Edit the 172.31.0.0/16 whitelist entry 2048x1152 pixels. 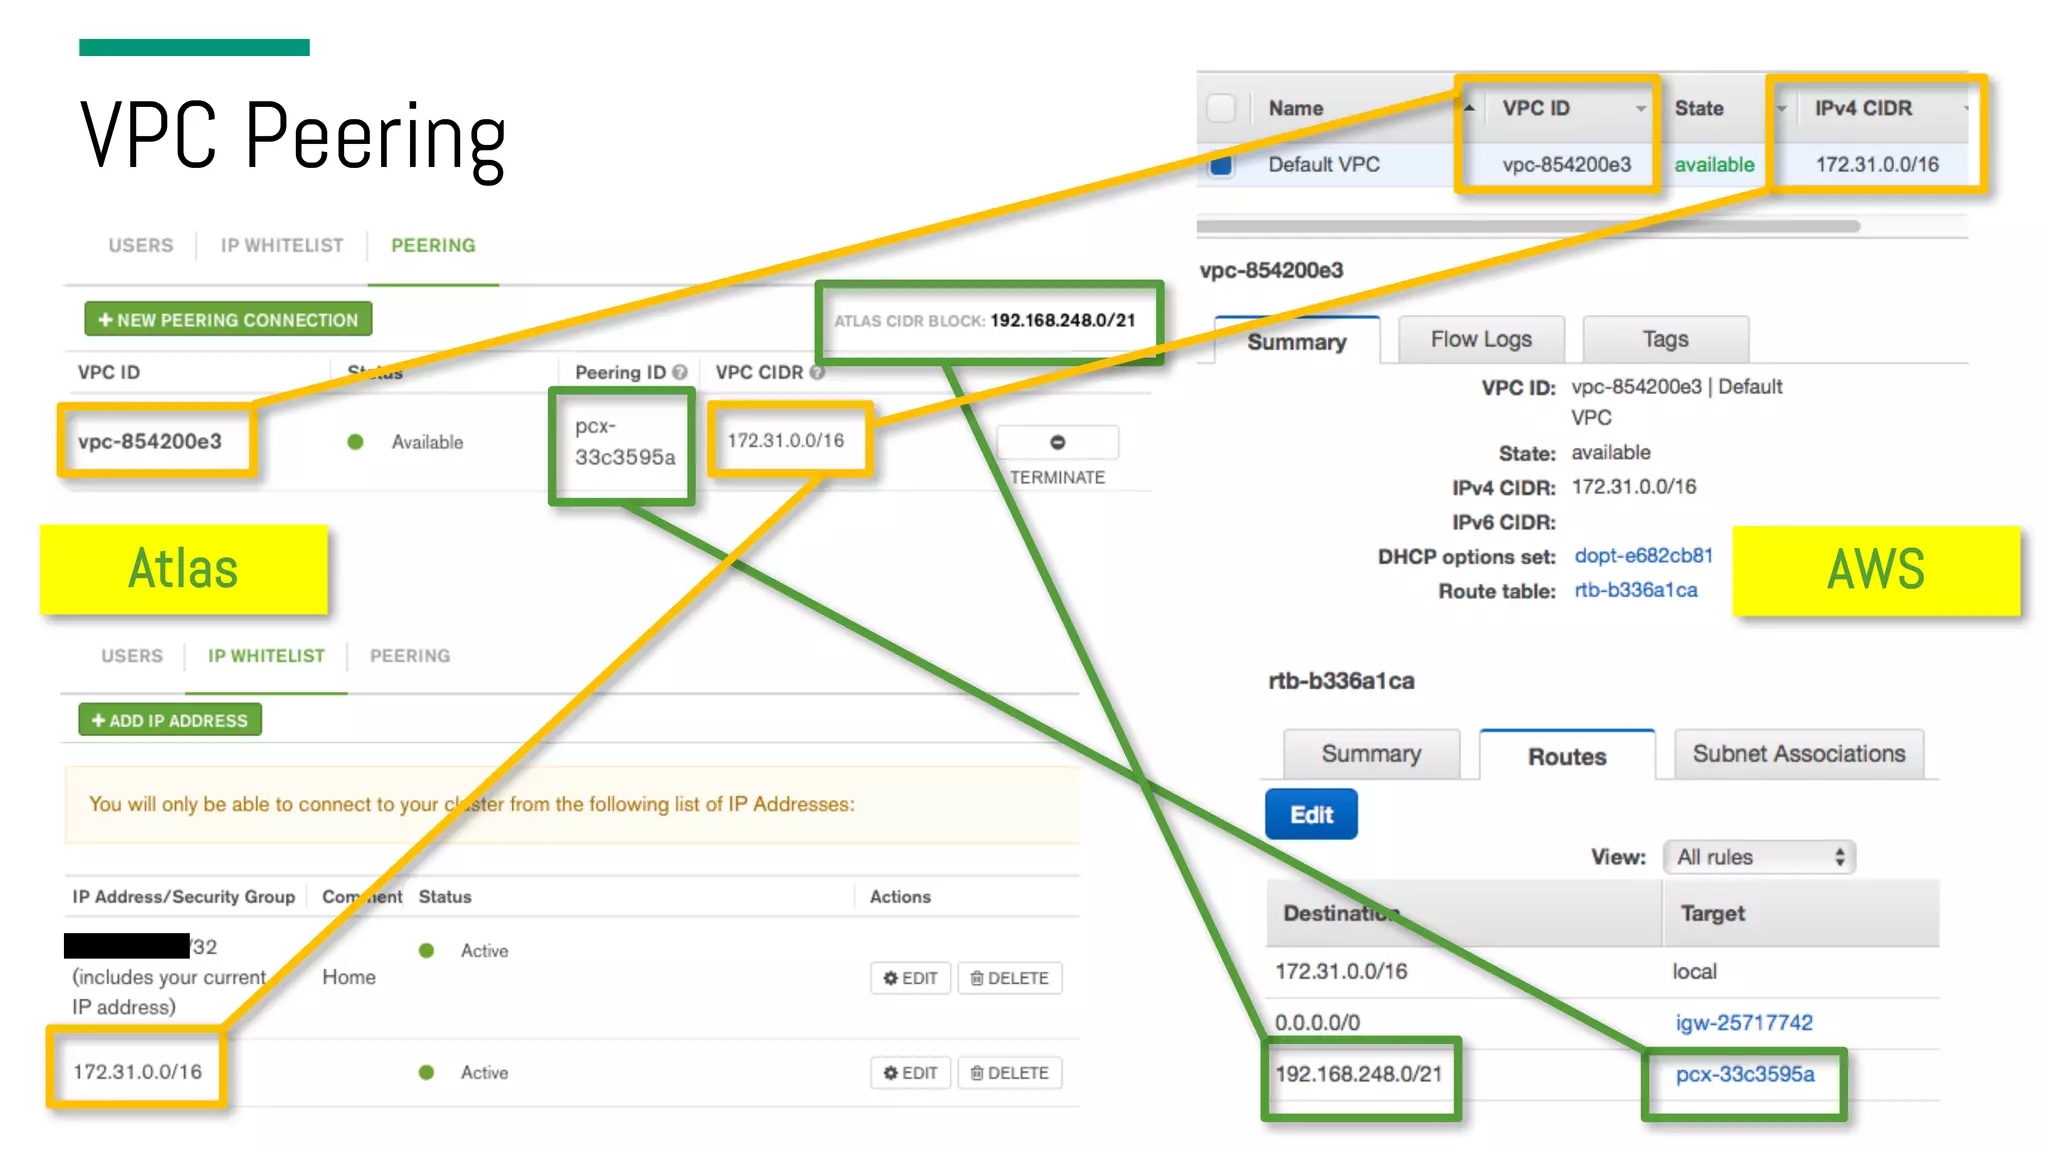point(910,1073)
